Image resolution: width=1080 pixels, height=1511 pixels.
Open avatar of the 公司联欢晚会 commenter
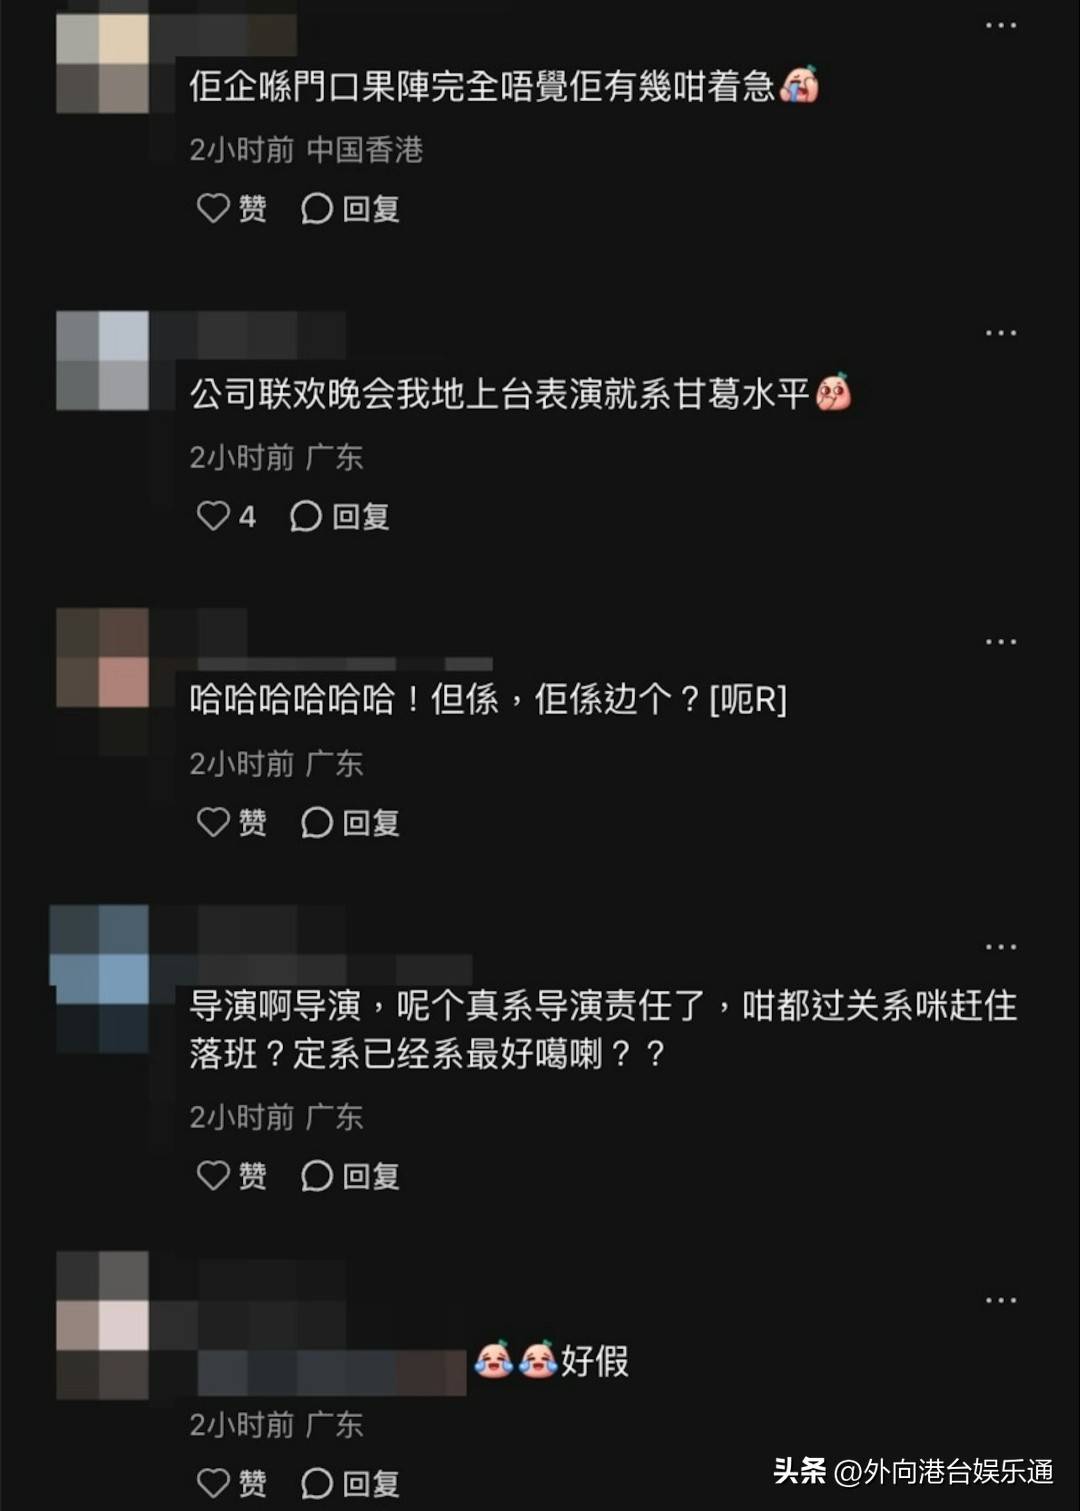coord(102,360)
